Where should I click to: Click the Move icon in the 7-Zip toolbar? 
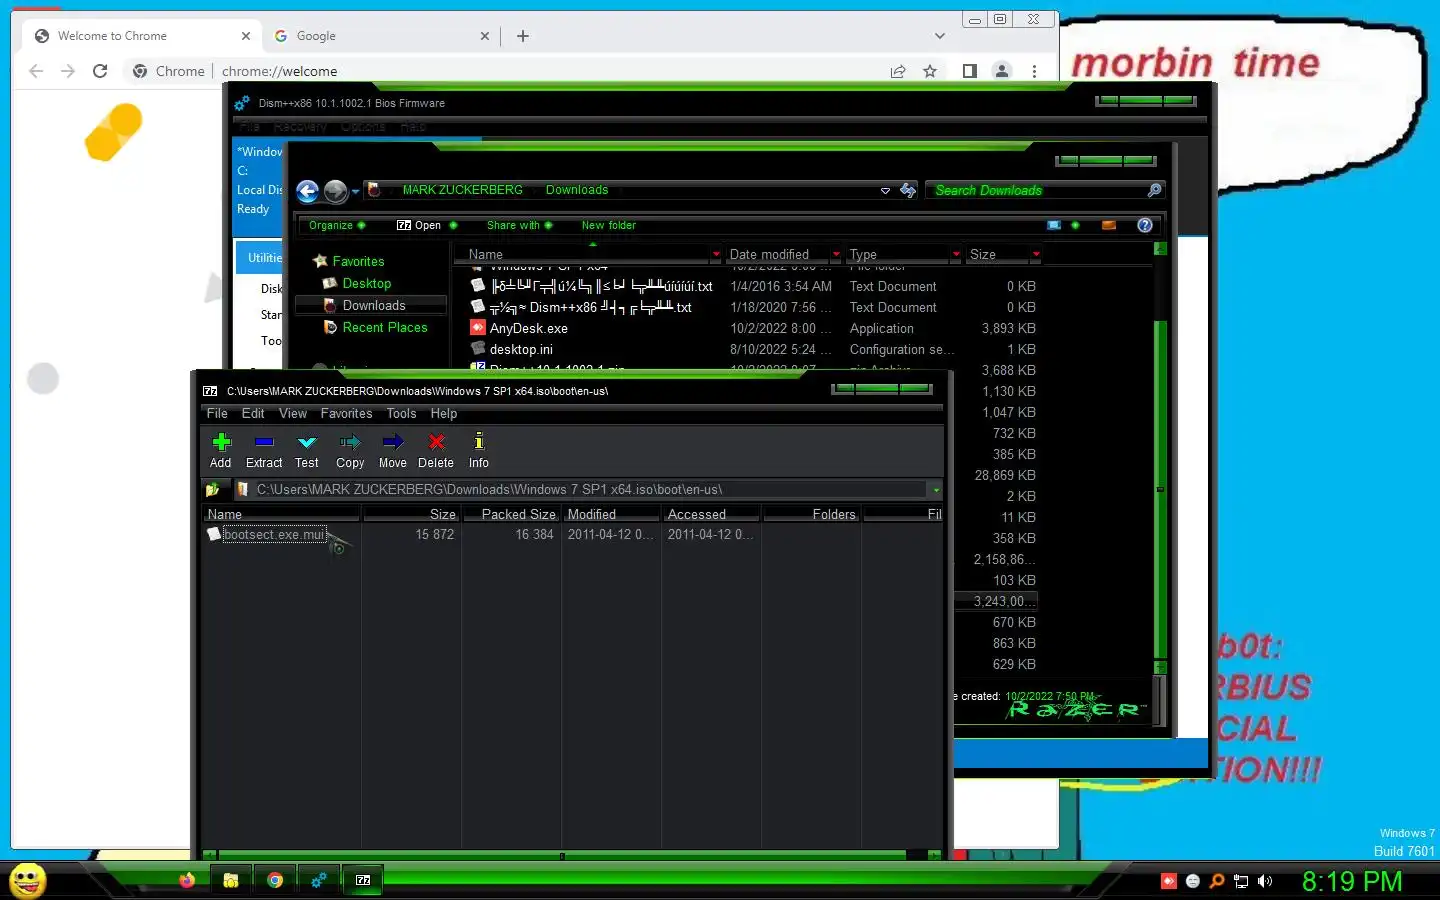point(393,450)
